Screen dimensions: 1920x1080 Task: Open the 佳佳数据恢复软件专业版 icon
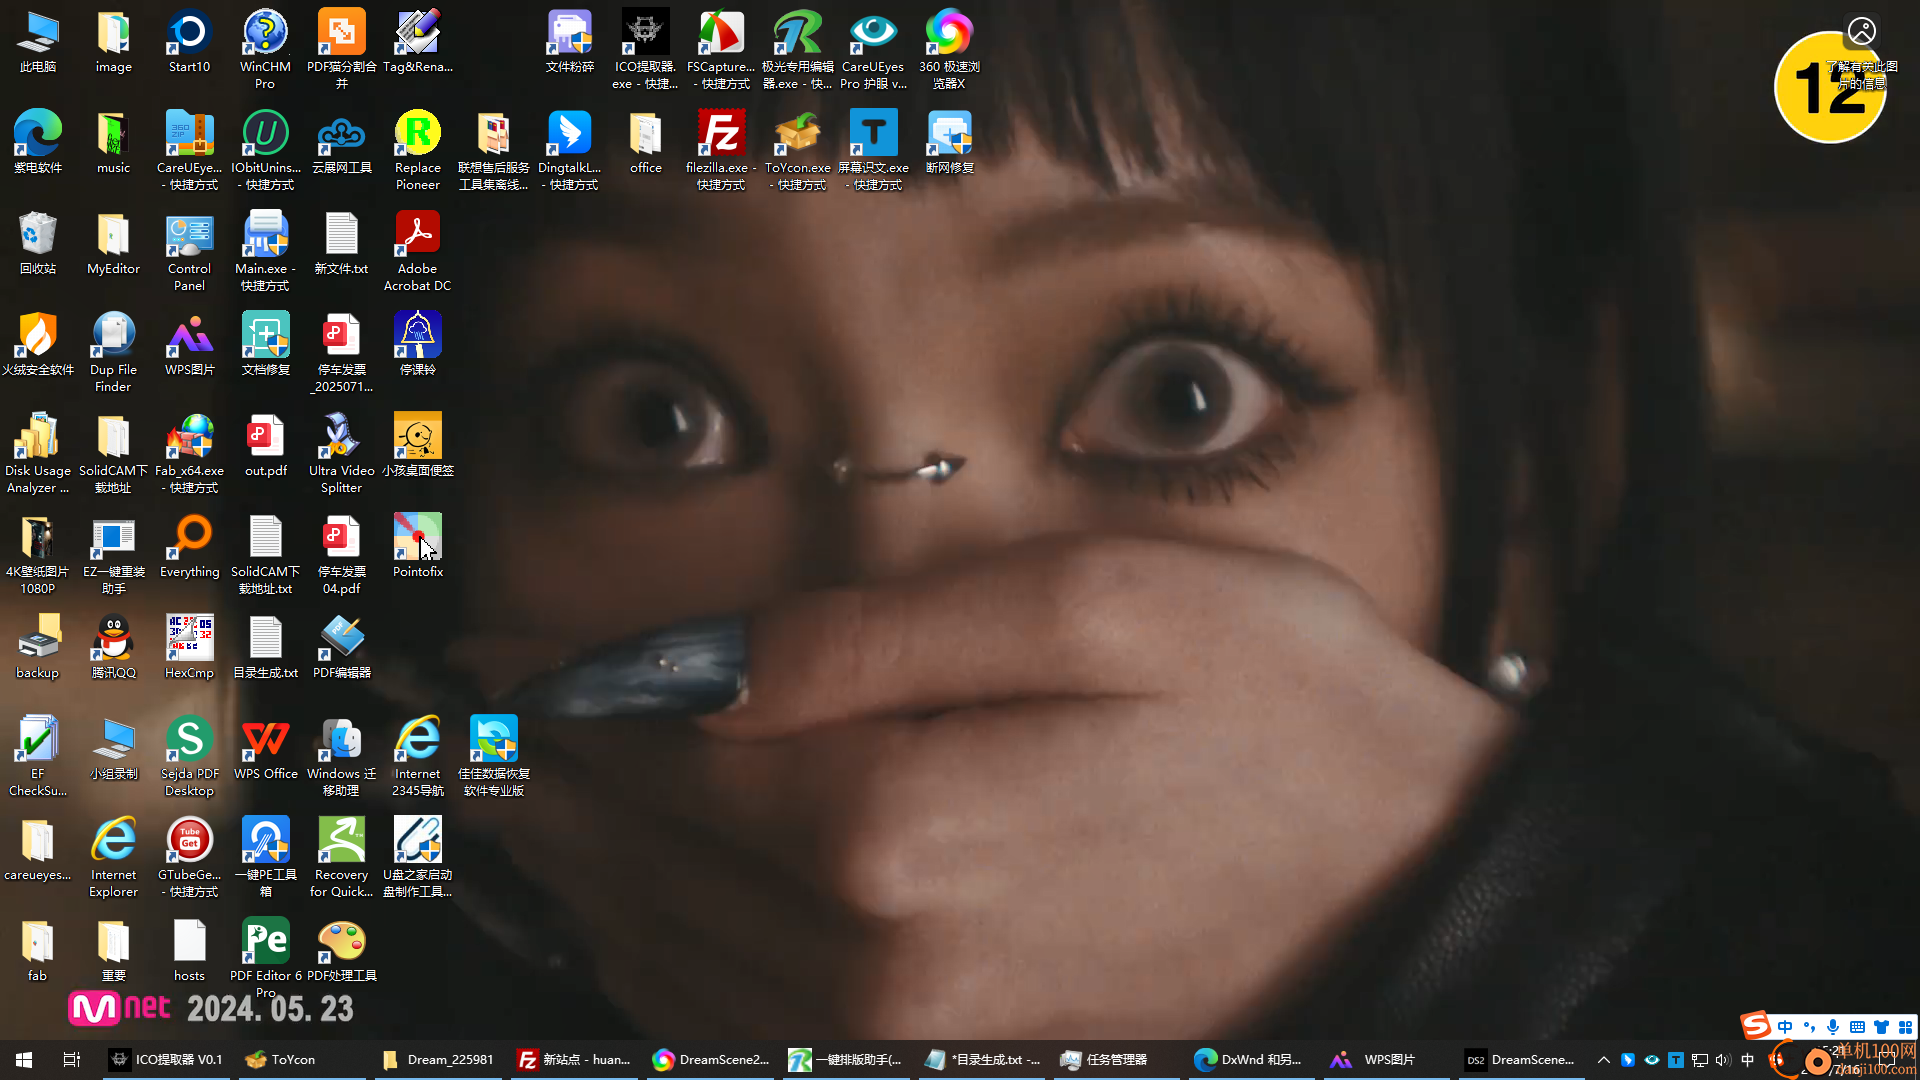[494, 755]
